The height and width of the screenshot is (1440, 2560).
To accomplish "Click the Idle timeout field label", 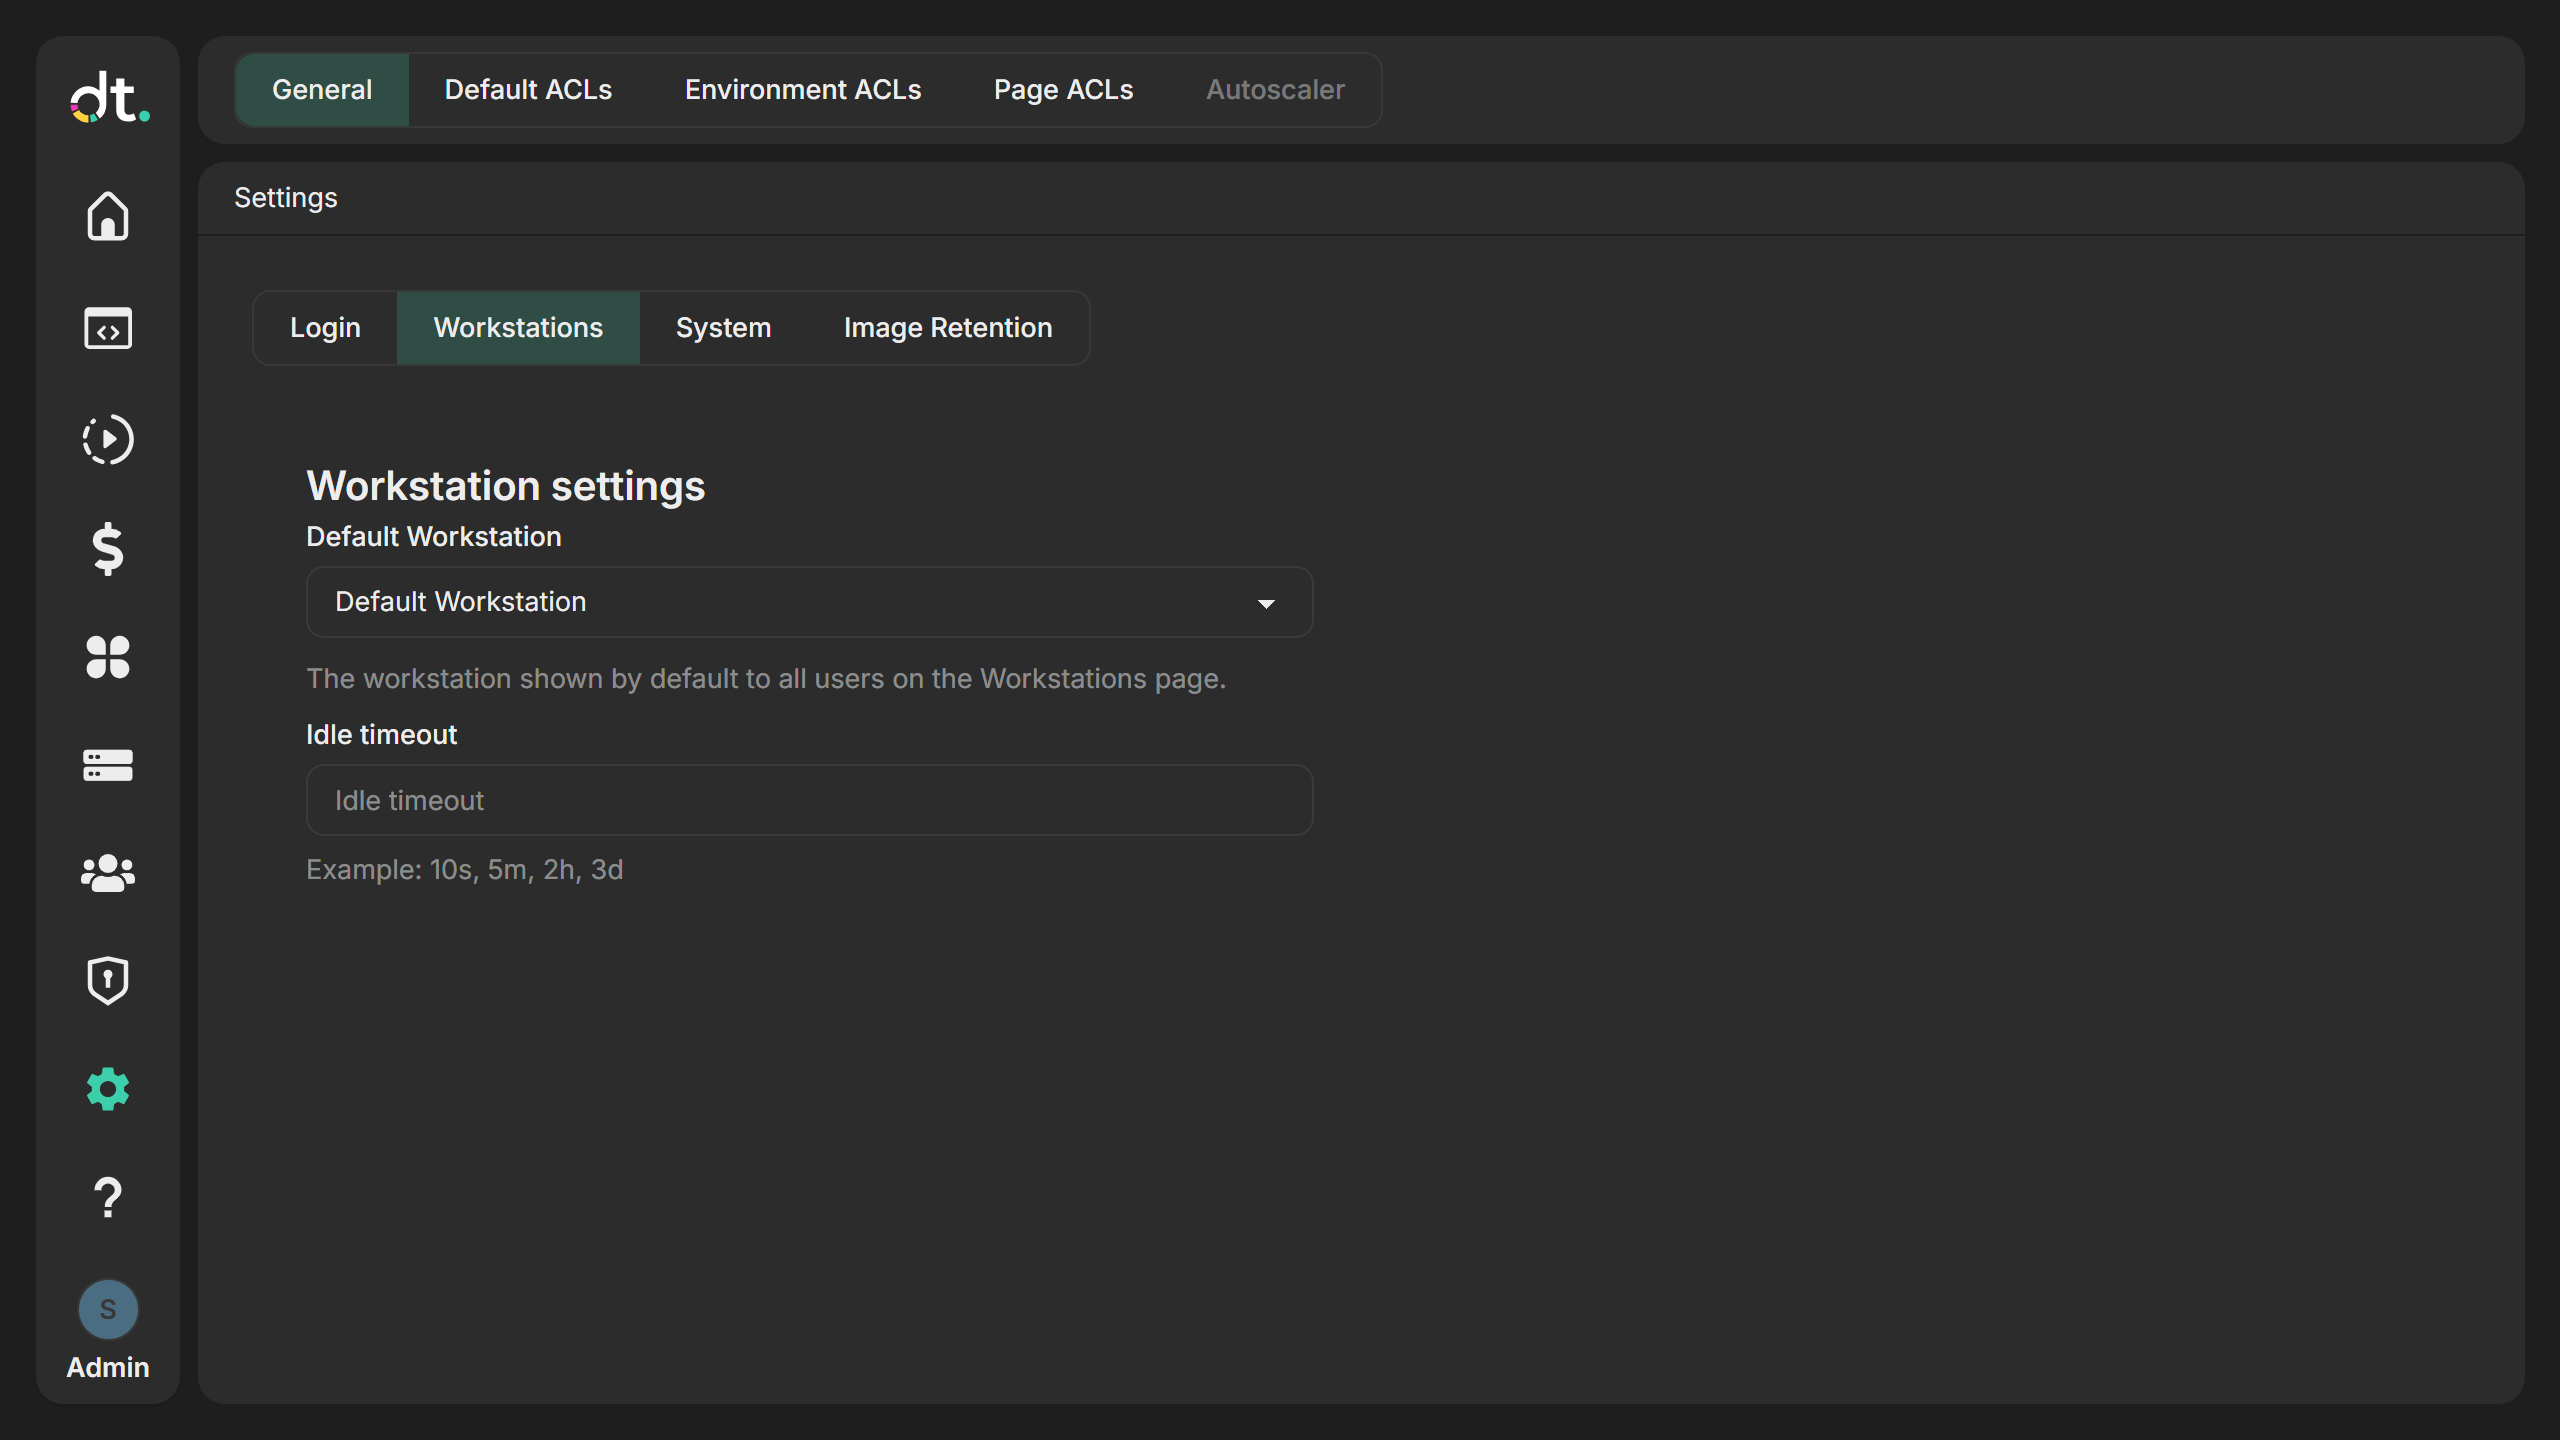I will tap(382, 735).
